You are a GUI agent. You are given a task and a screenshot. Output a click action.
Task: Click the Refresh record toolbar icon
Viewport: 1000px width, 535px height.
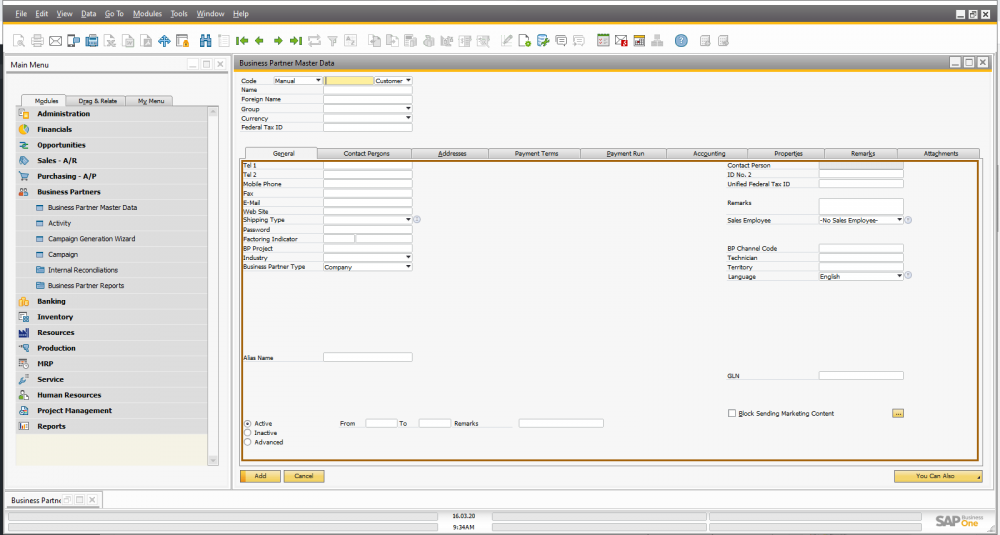tap(314, 41)
